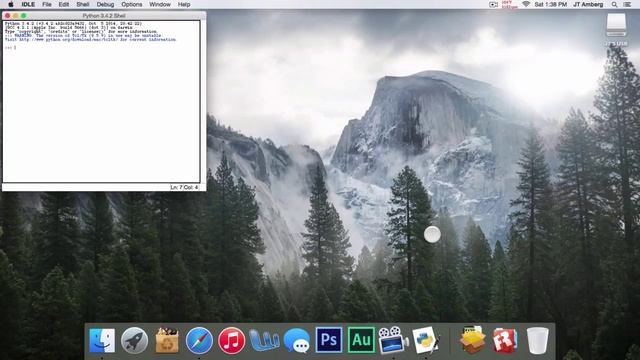
Task: Open the Edit menu
Action: click(x=64, y=4)
